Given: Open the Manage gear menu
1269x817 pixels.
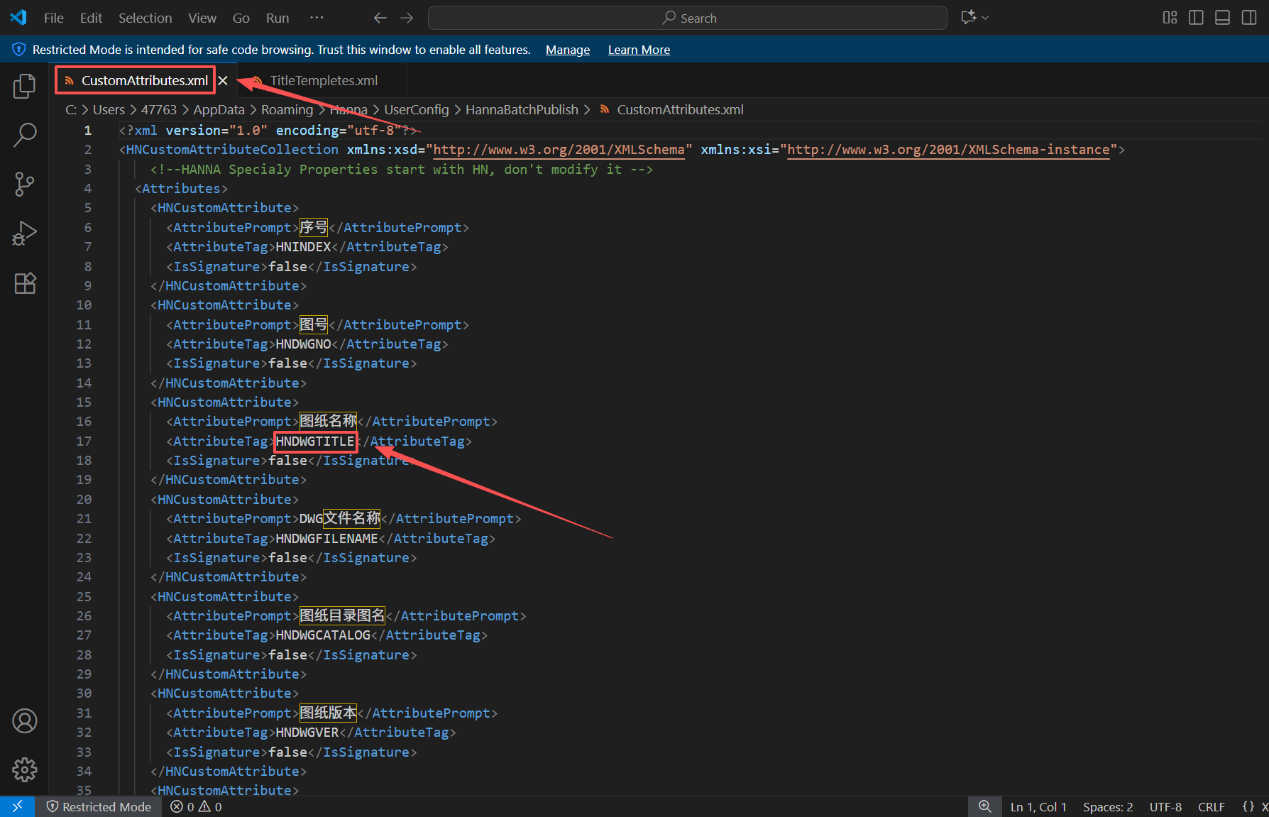Looking at the screenshot, I should pyautogui.click(x=24, y=769).
